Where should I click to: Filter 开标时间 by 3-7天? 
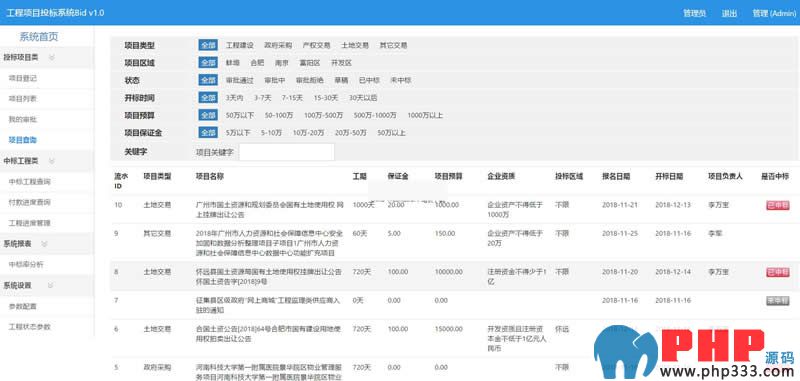[x=263, y=97]
